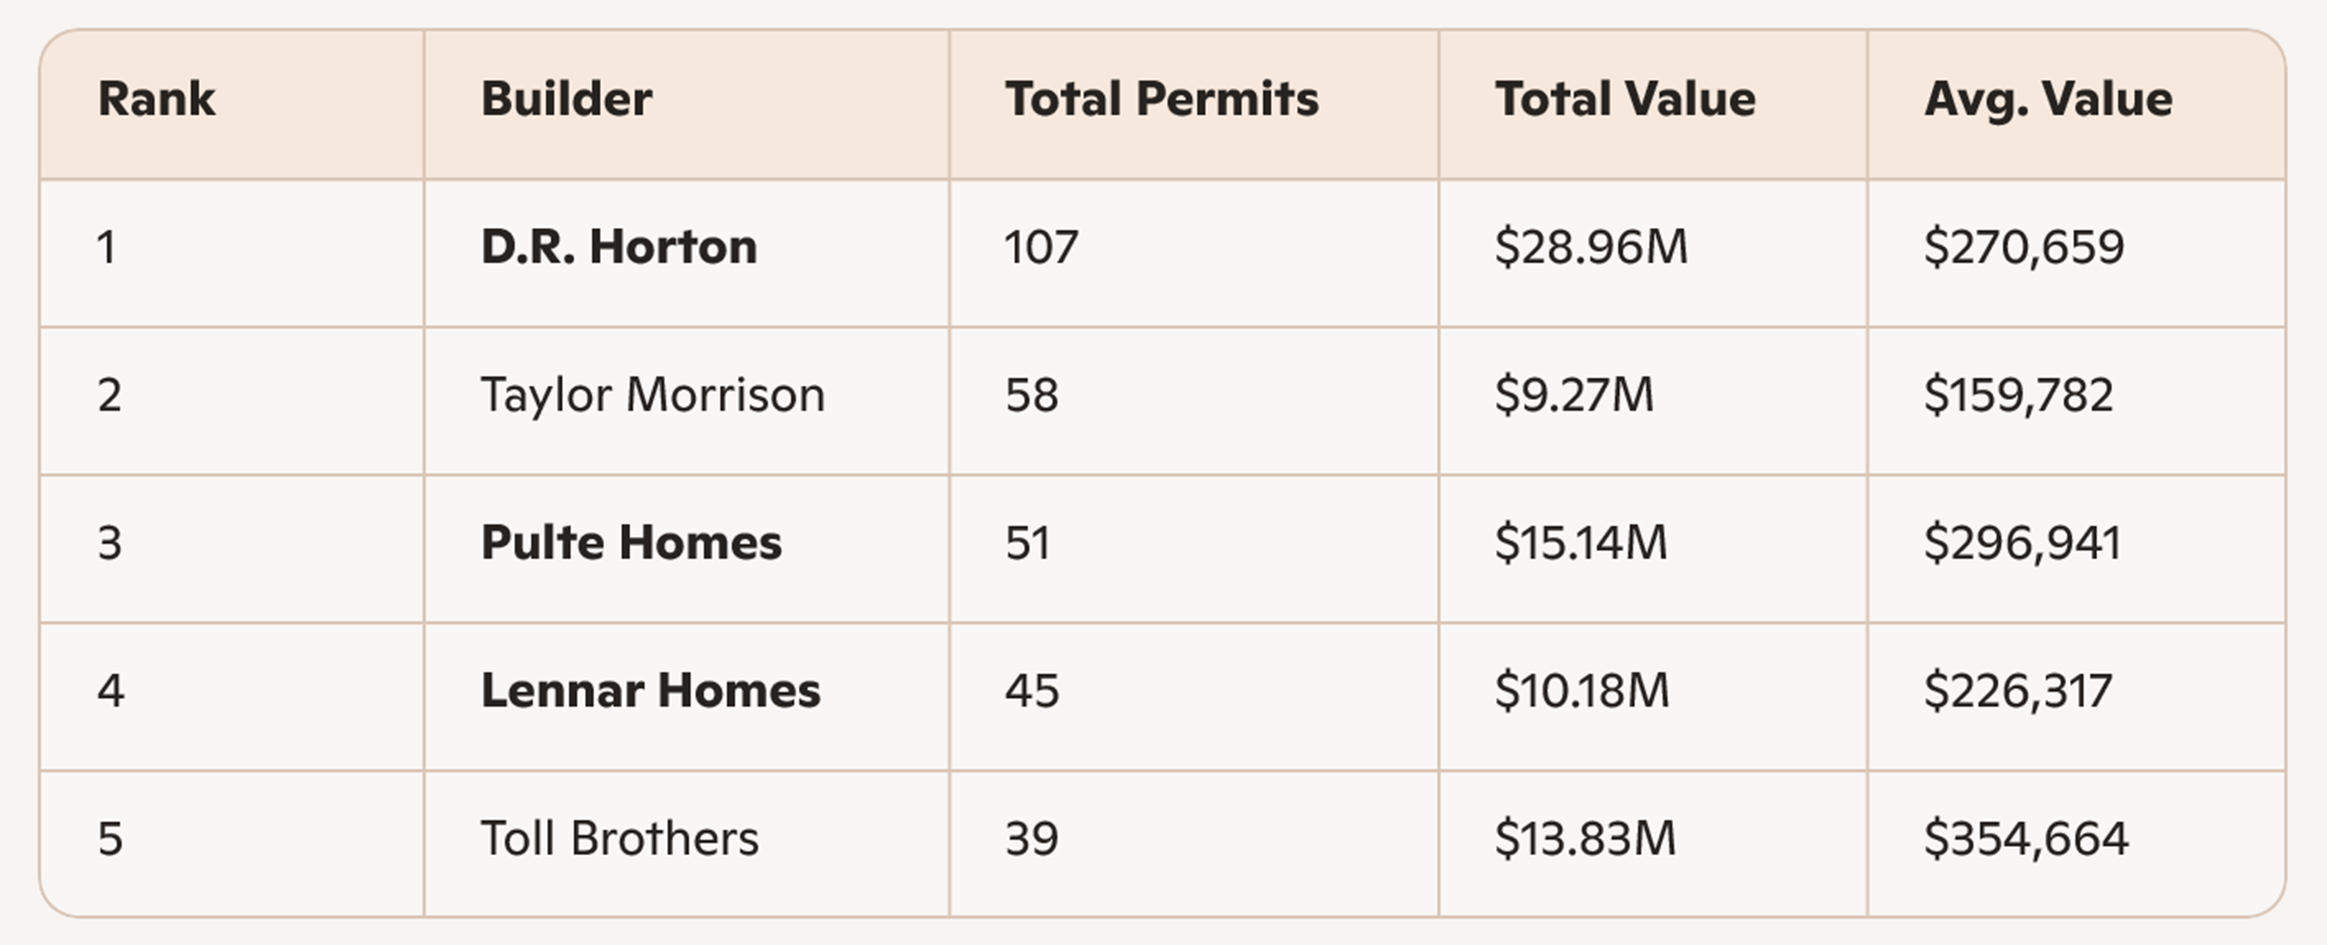Select the Taylor Morrison builder cell
This screenshot has width=2327, height=945.
click(x=652, y=395)
